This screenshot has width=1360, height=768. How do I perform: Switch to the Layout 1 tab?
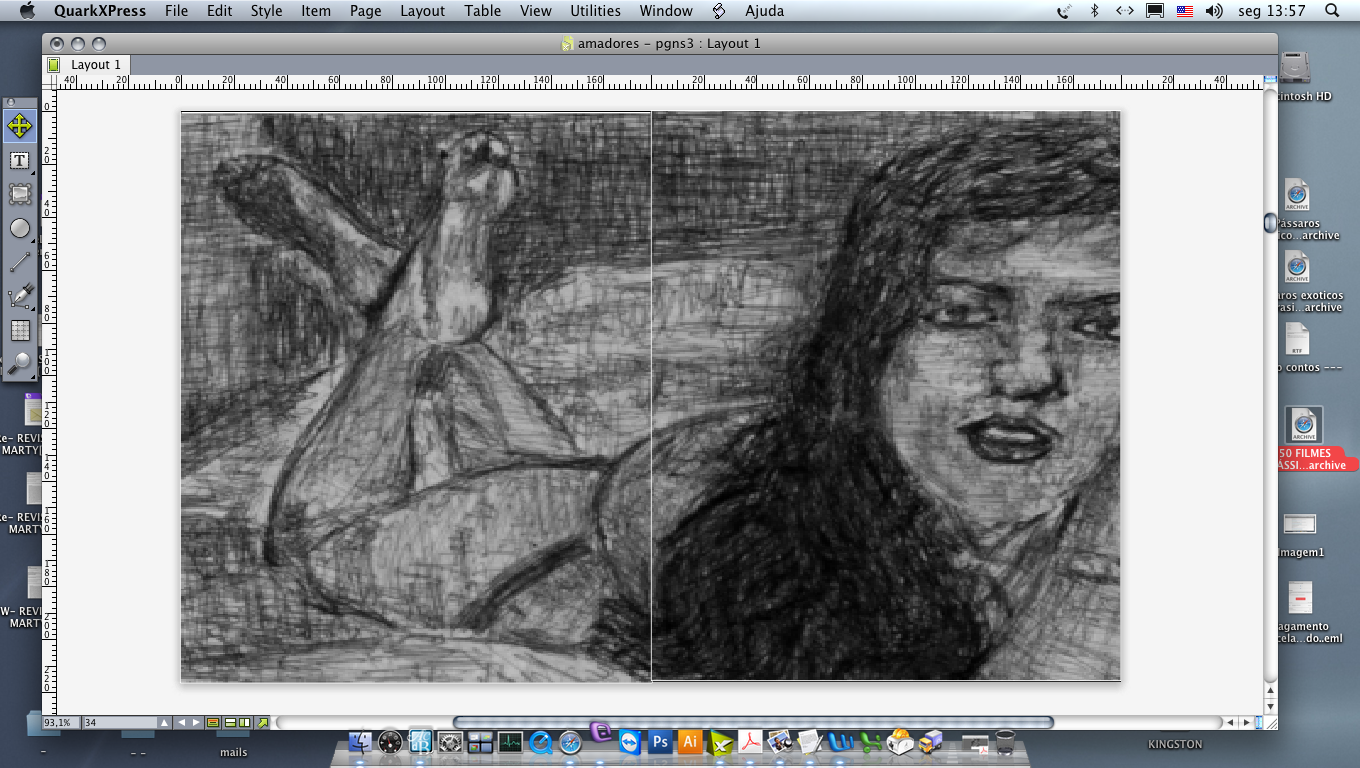[x=95, y=64]
